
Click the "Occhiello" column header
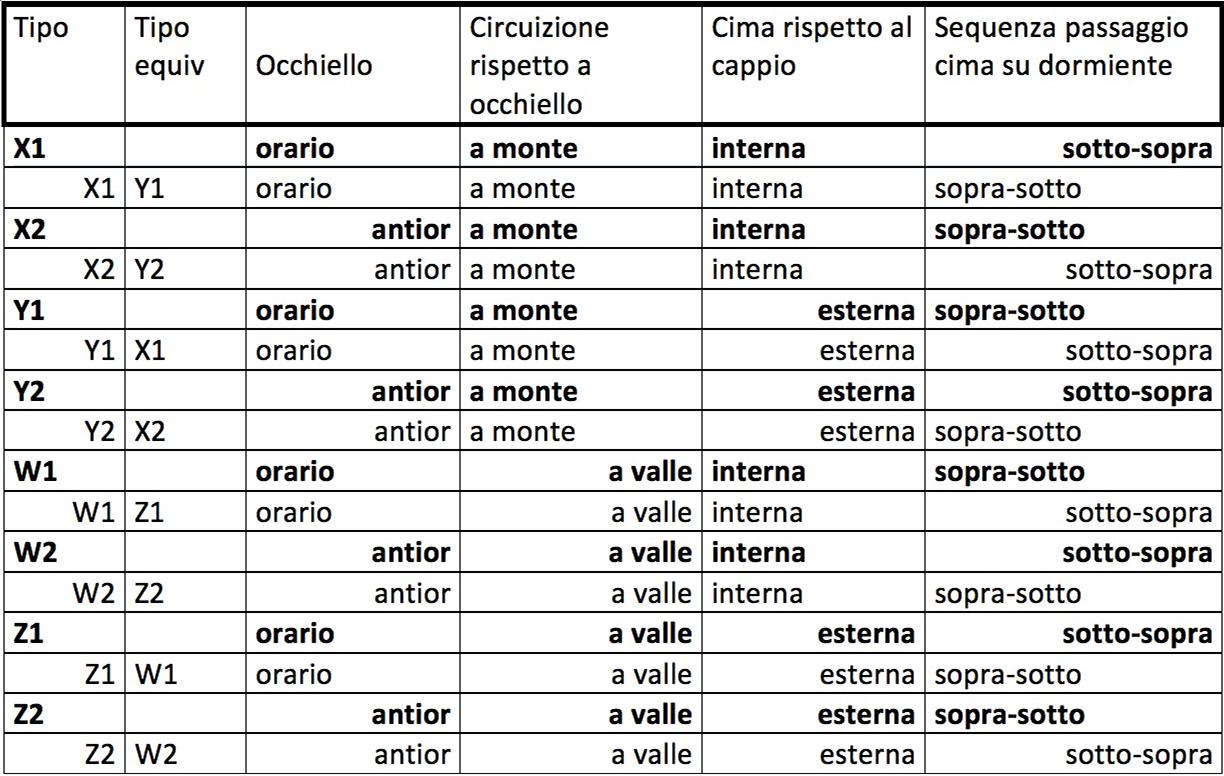pos(314,65)
